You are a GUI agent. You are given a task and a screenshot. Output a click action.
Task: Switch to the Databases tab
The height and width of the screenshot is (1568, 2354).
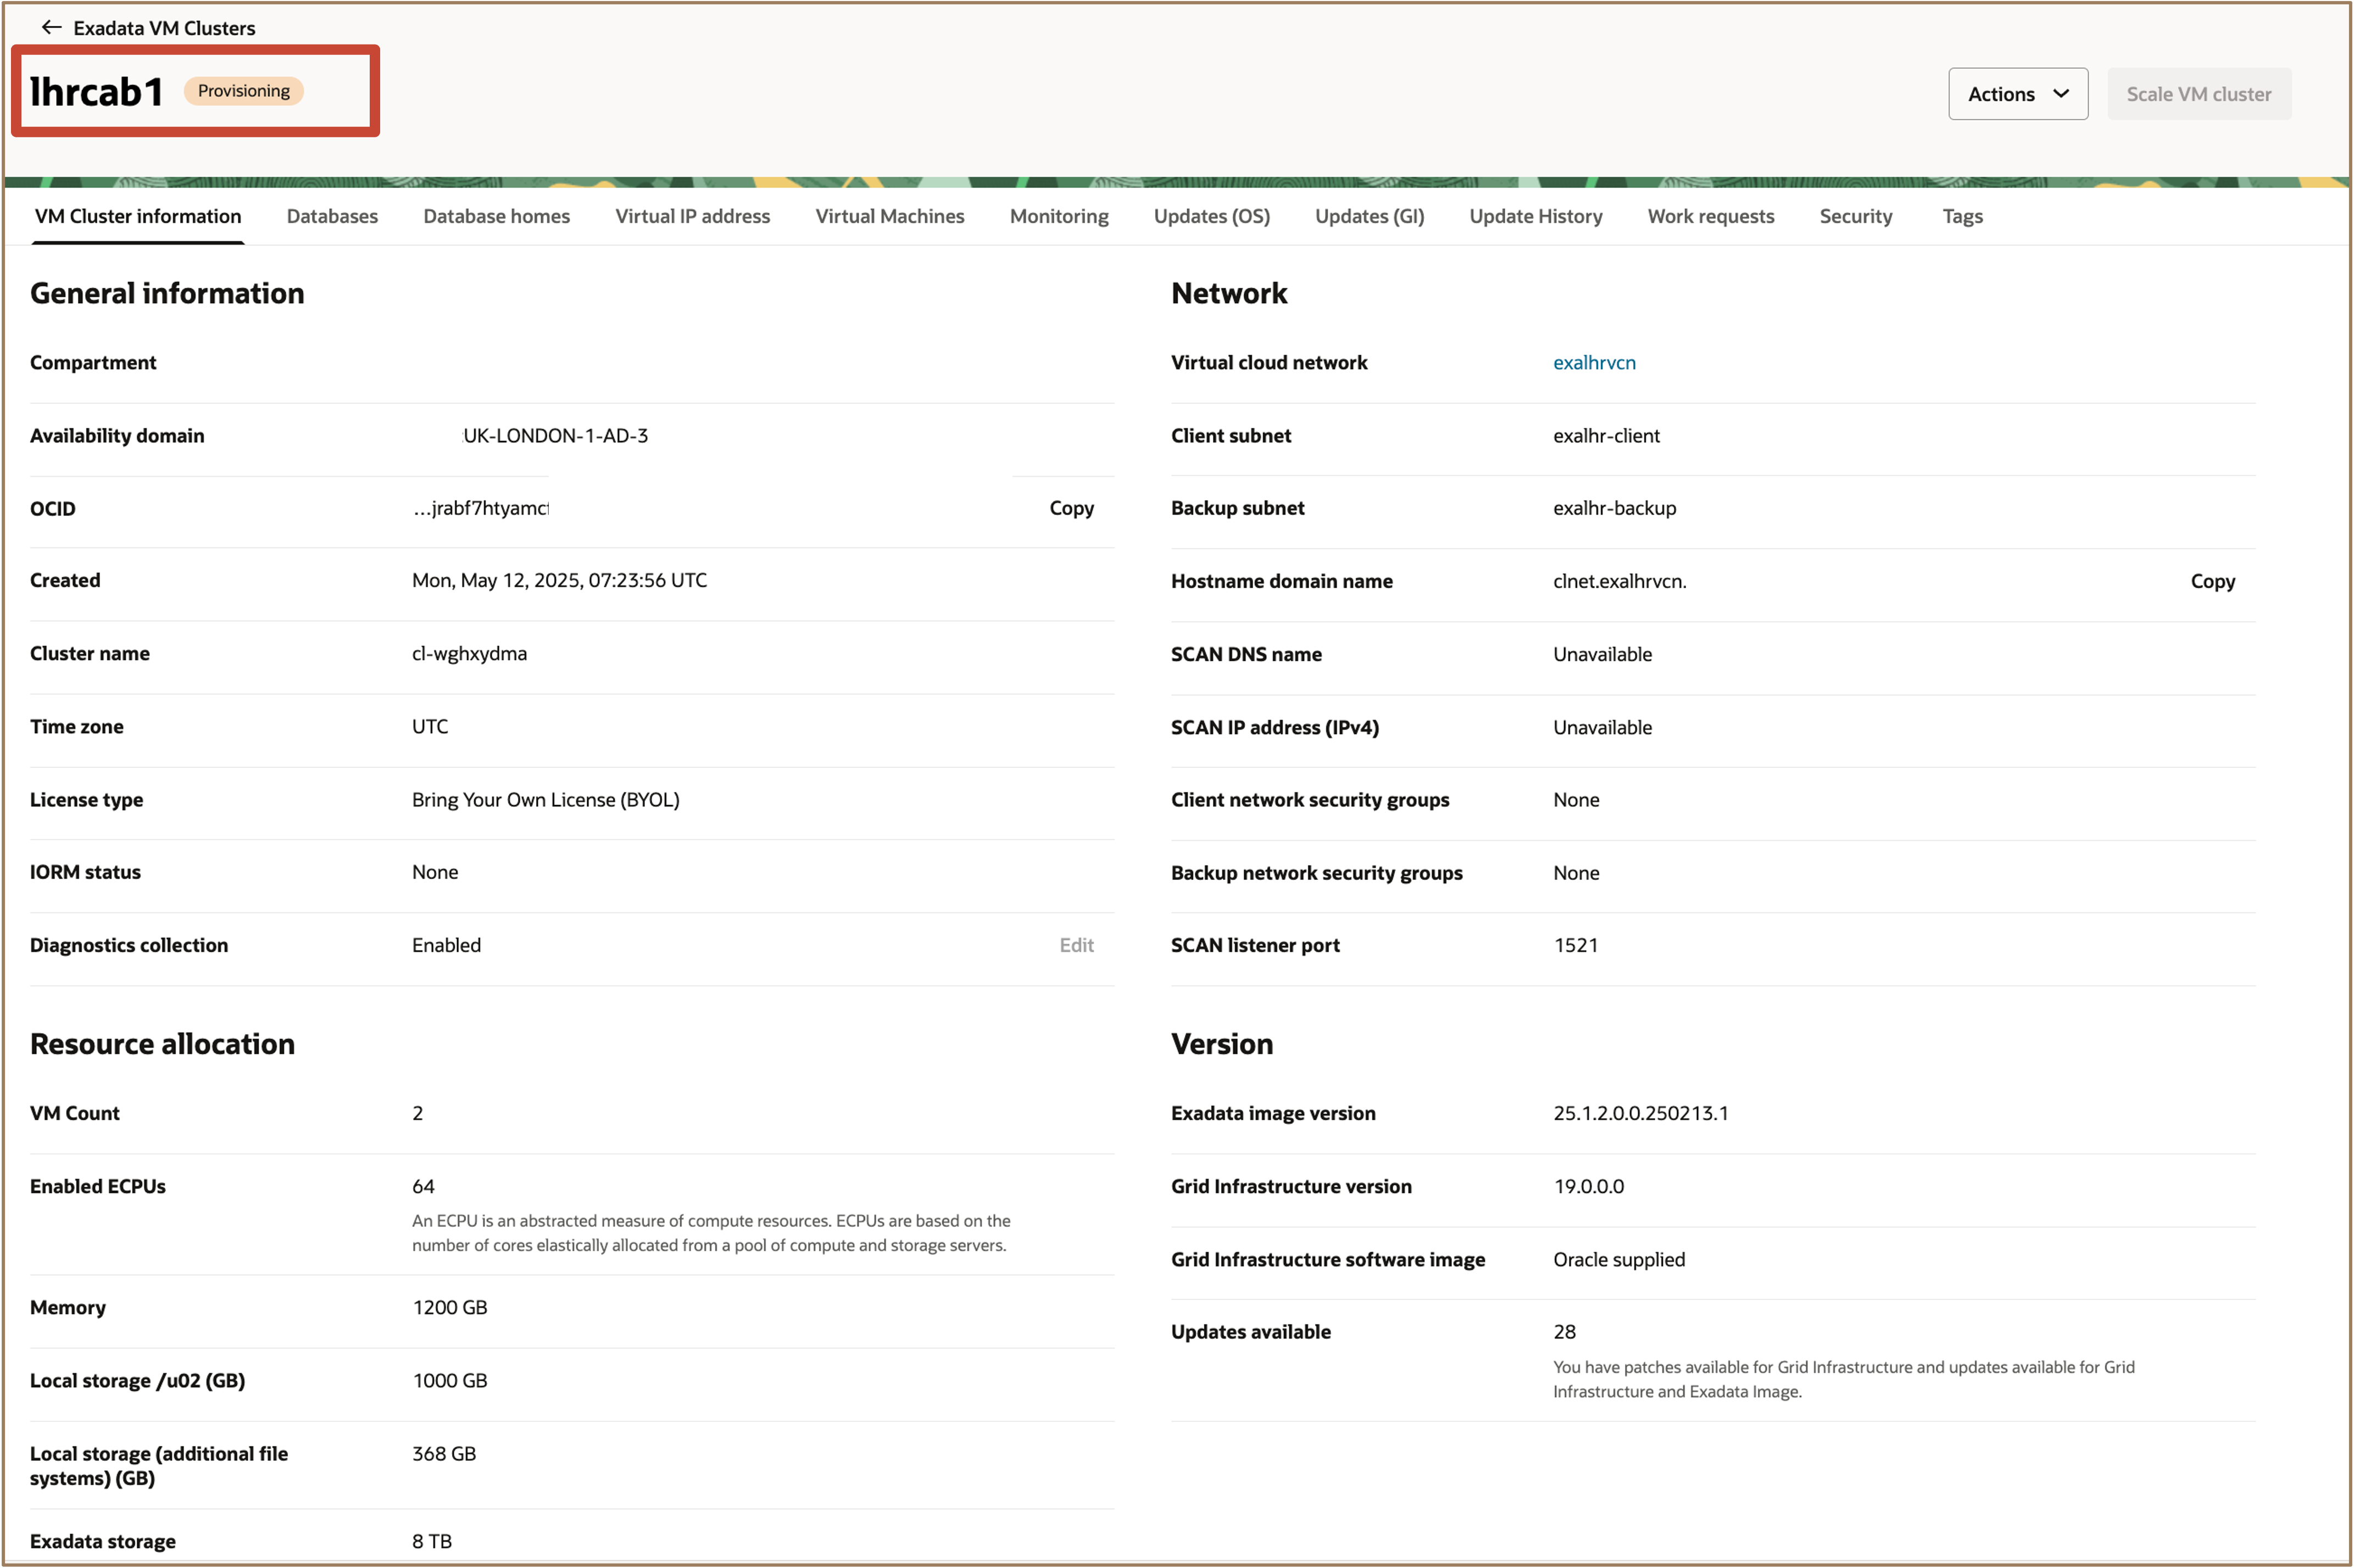(332, 216)
